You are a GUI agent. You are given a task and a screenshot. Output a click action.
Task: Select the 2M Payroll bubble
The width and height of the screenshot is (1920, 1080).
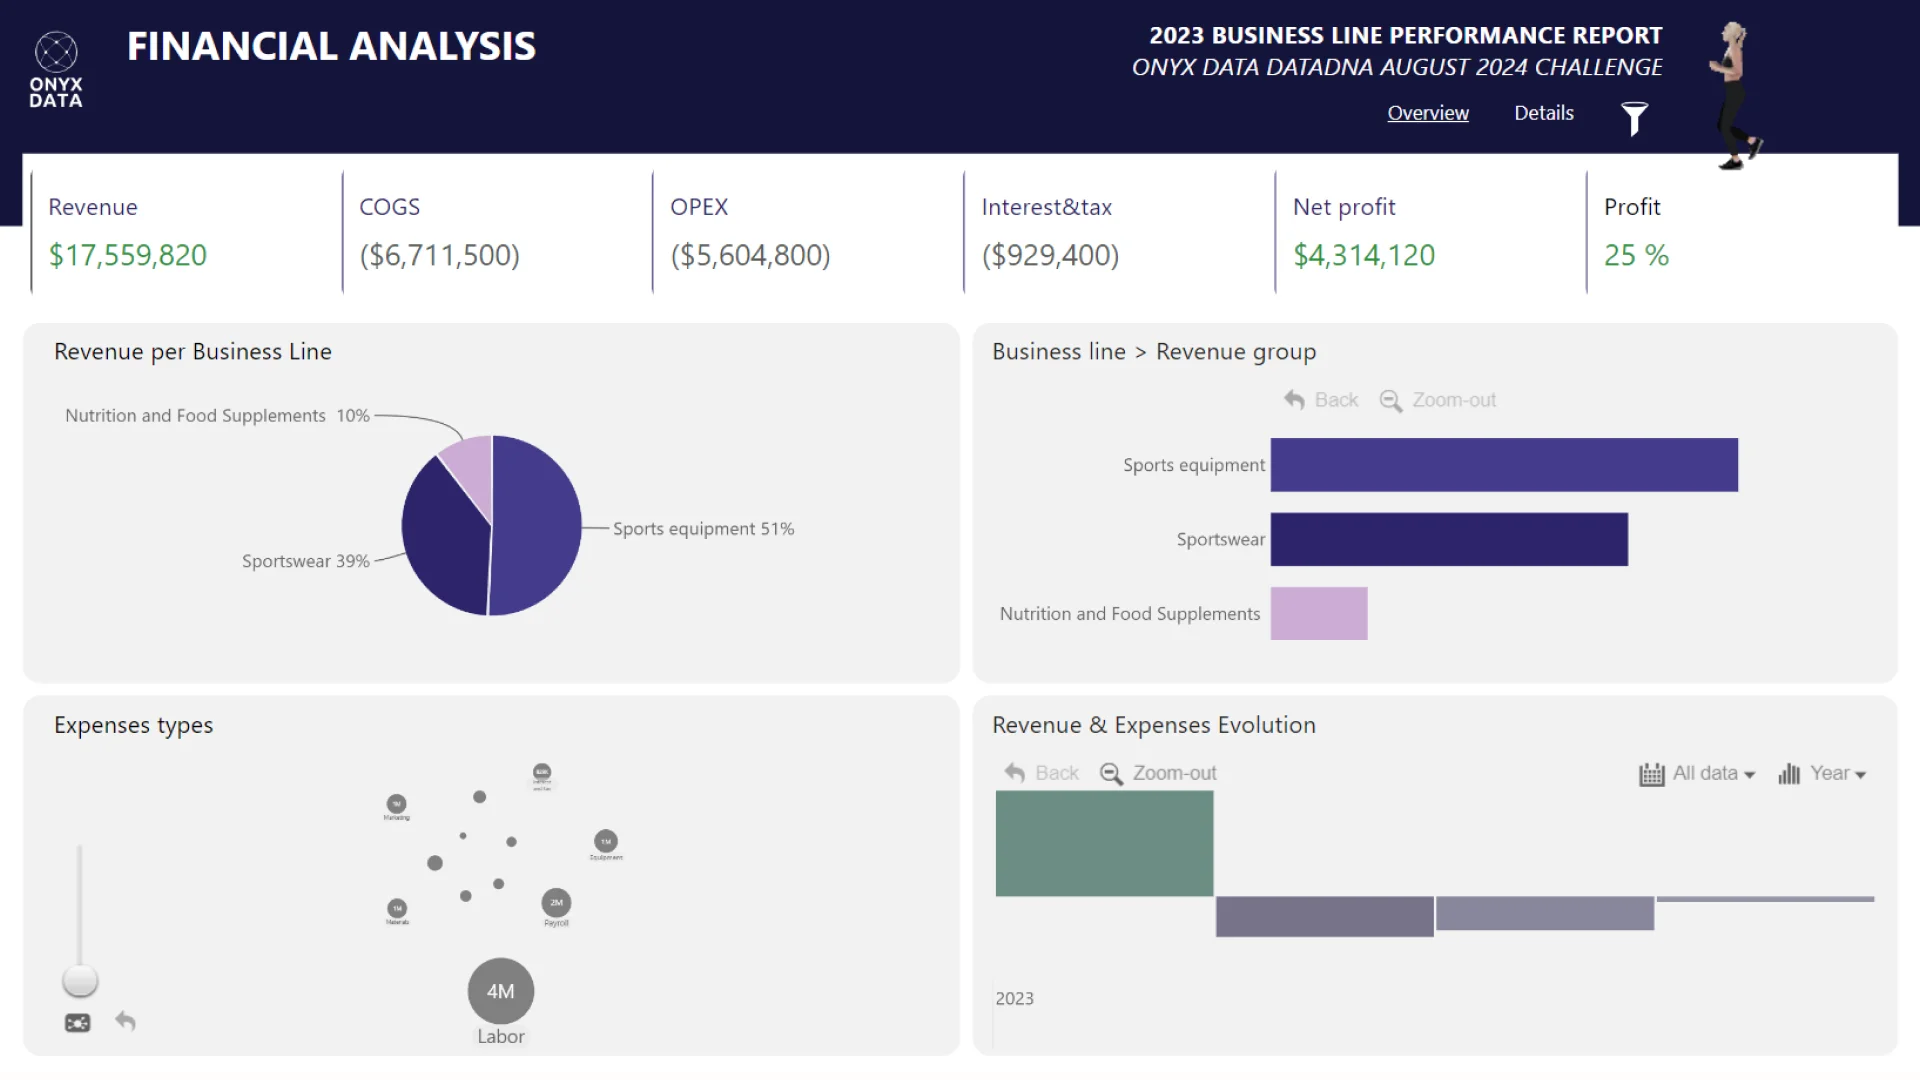(556, 903)
